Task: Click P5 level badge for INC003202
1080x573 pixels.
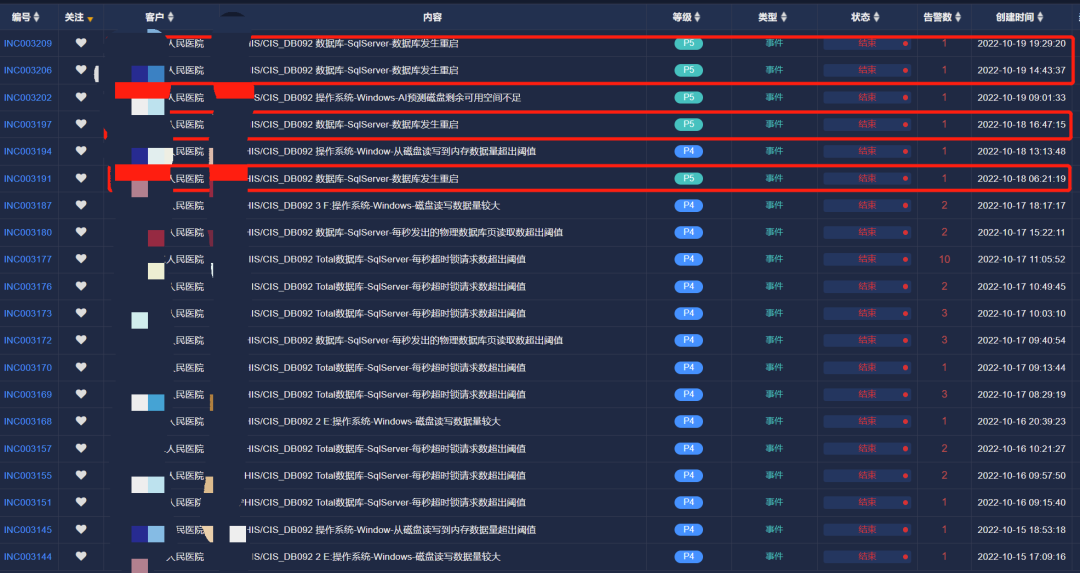Action: click(x=688, y=97)
